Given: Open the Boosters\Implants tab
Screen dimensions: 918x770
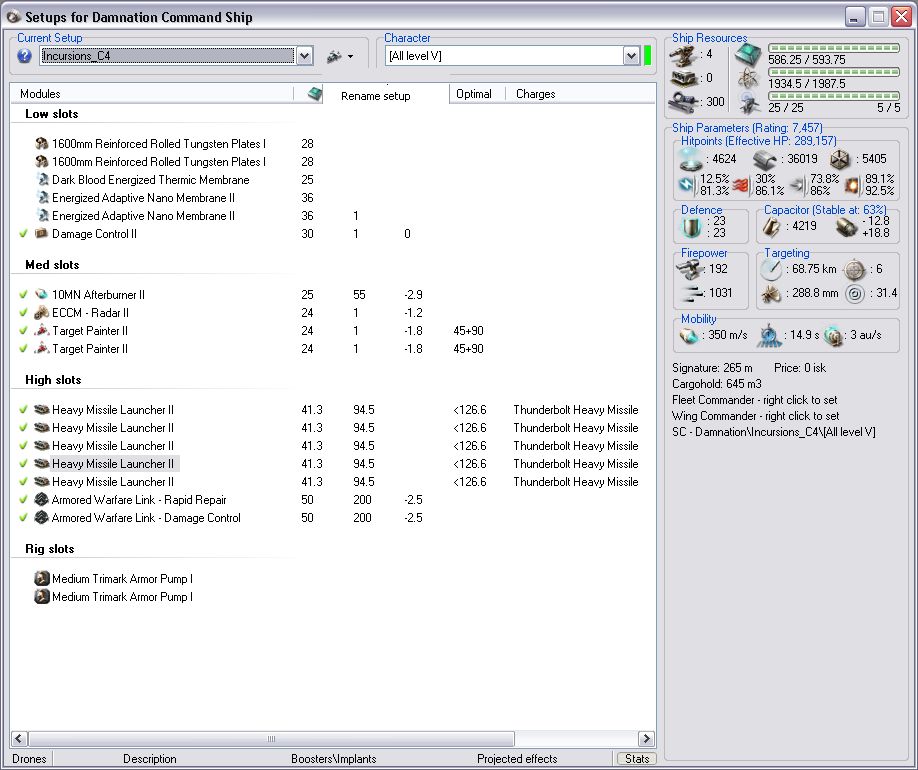Looking at the screenshot, I should (x=334, y=759).
